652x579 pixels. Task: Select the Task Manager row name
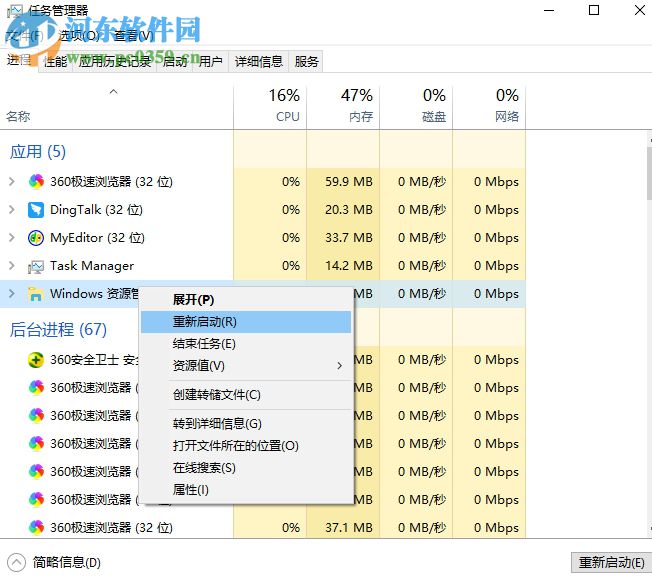point(92,266)
